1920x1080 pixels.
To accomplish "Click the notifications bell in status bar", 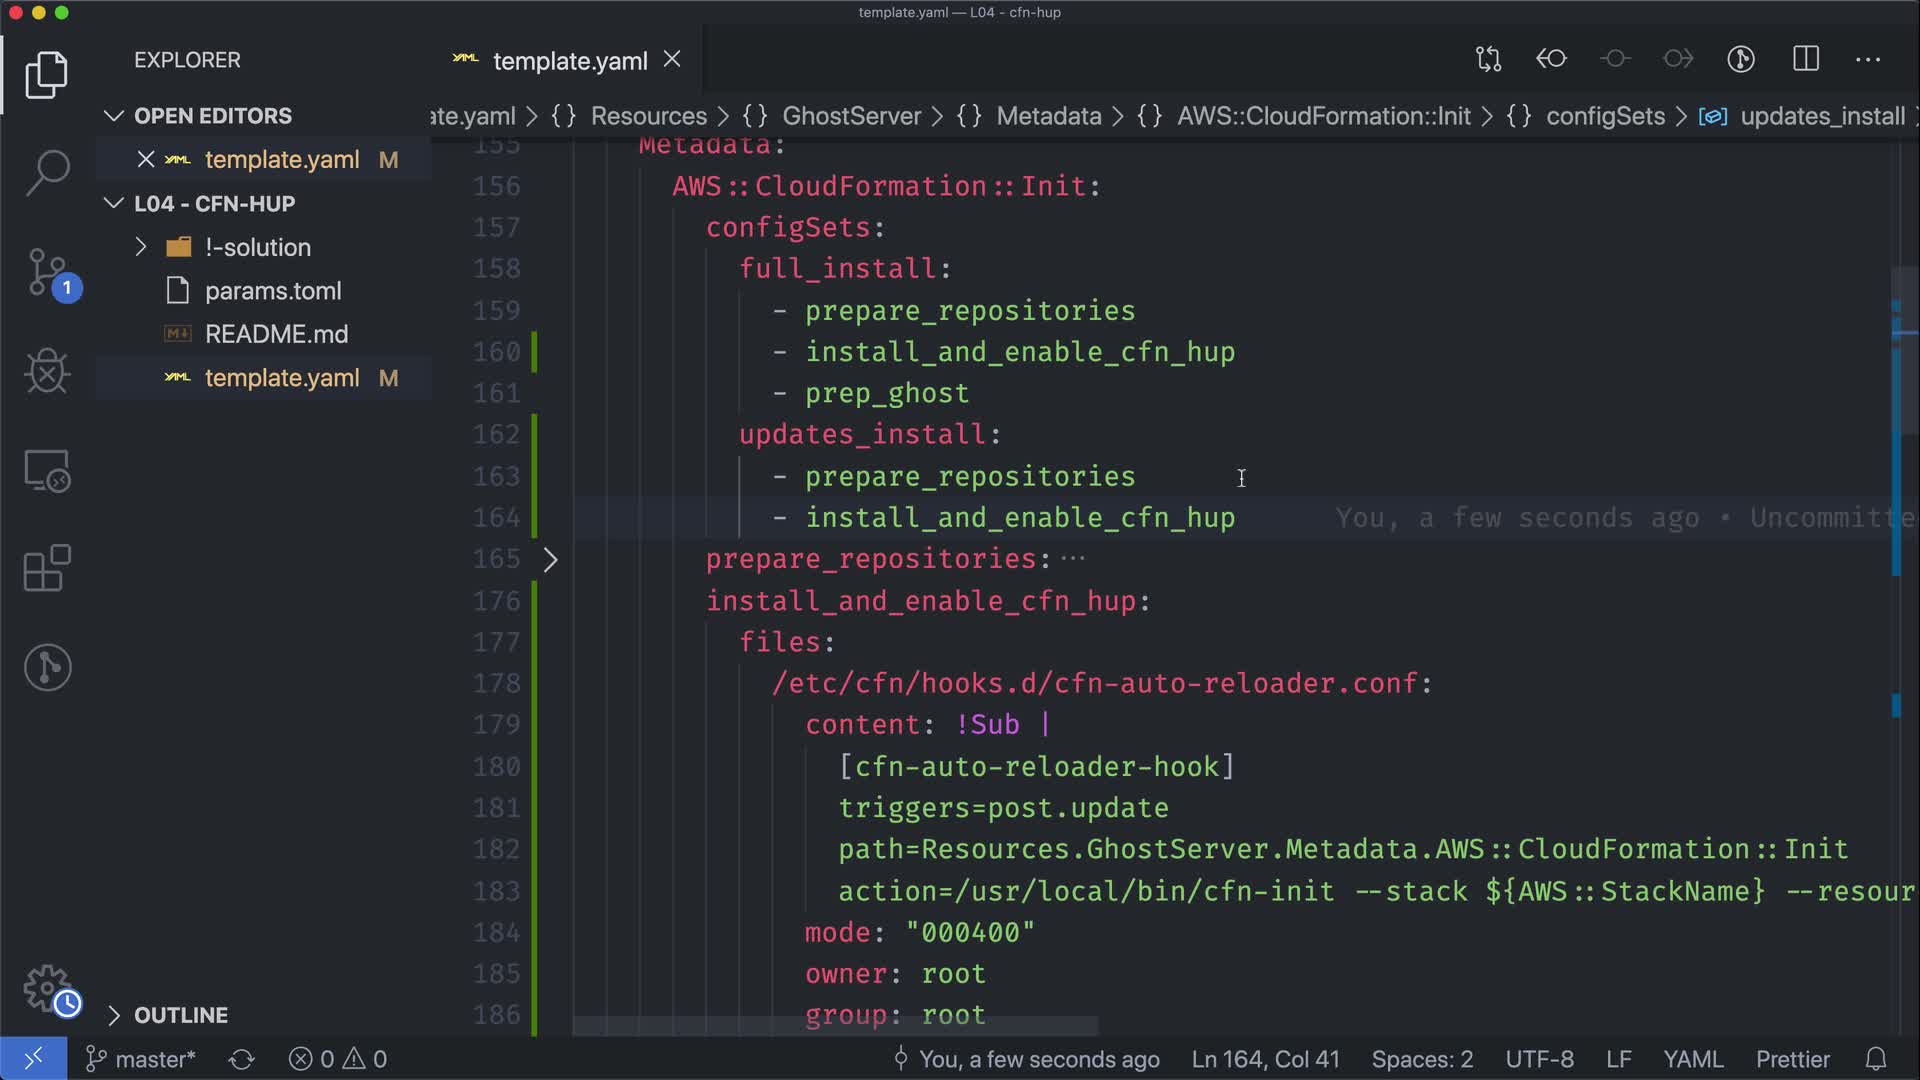I will (1876, 1059).
